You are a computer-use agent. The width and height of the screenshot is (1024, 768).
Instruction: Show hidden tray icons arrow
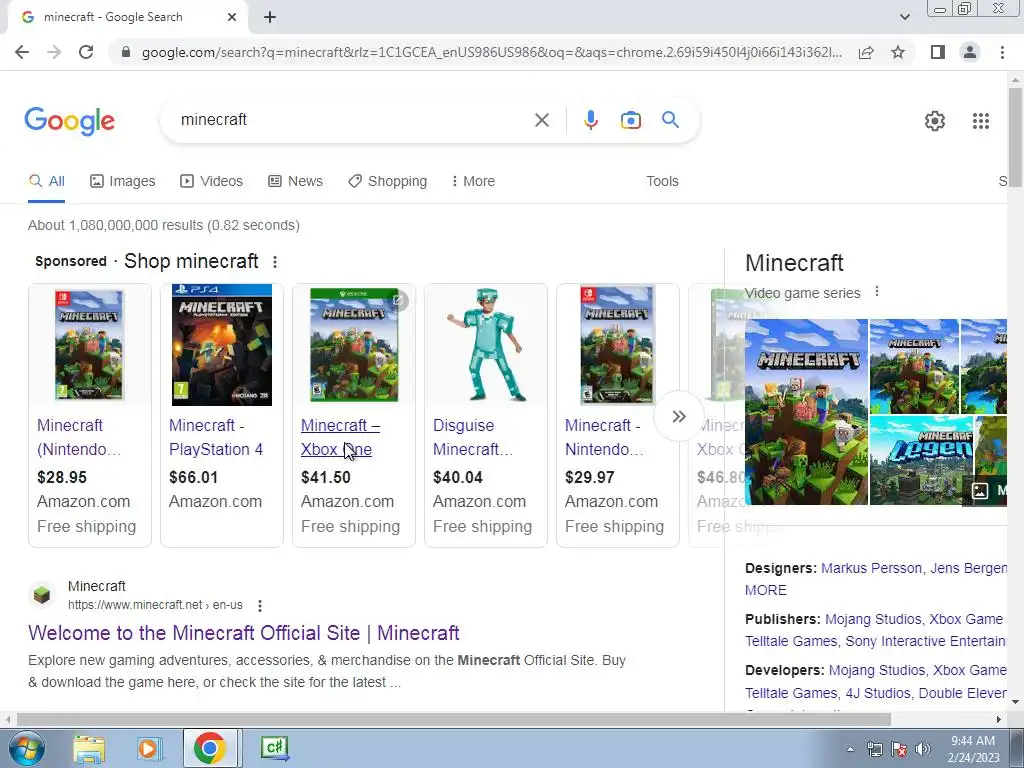(850, 749)
